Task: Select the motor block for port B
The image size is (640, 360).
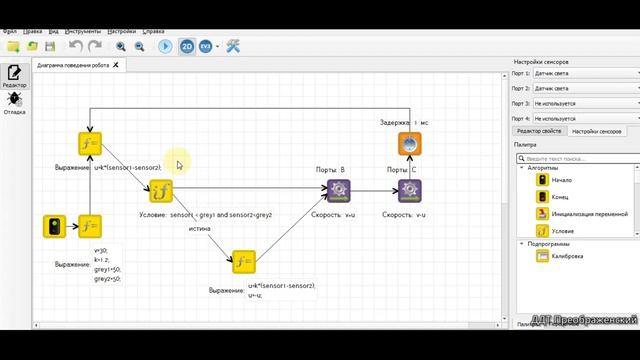Action: point(338,191)
